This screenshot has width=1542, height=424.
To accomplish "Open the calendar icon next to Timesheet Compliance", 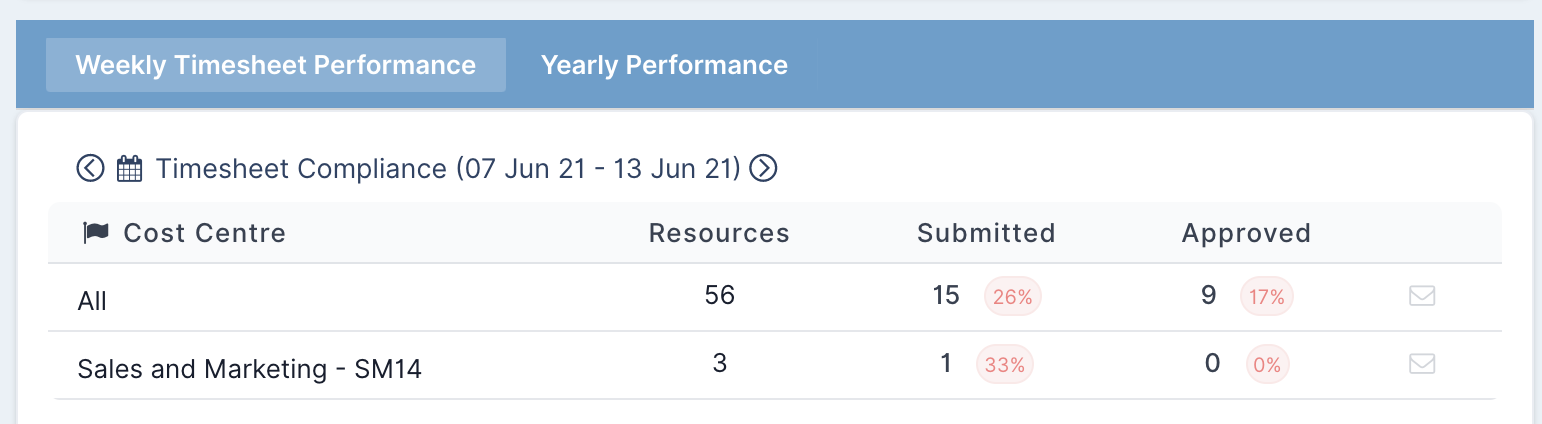I will 130,168.
